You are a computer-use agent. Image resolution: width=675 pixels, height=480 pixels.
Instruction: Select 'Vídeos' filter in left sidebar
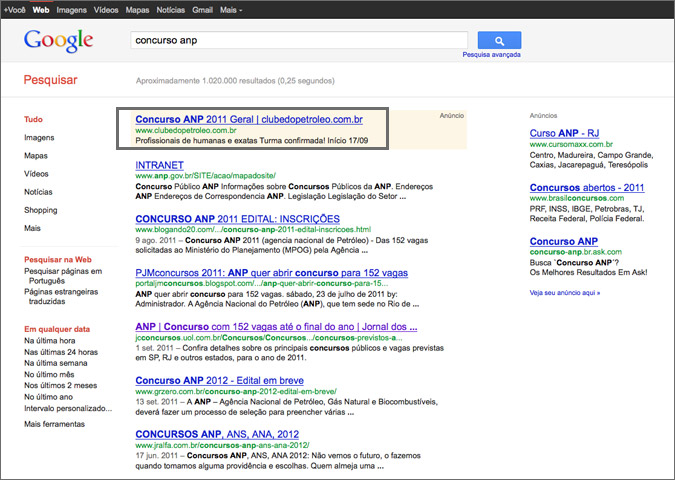click(x=36, y=174)
